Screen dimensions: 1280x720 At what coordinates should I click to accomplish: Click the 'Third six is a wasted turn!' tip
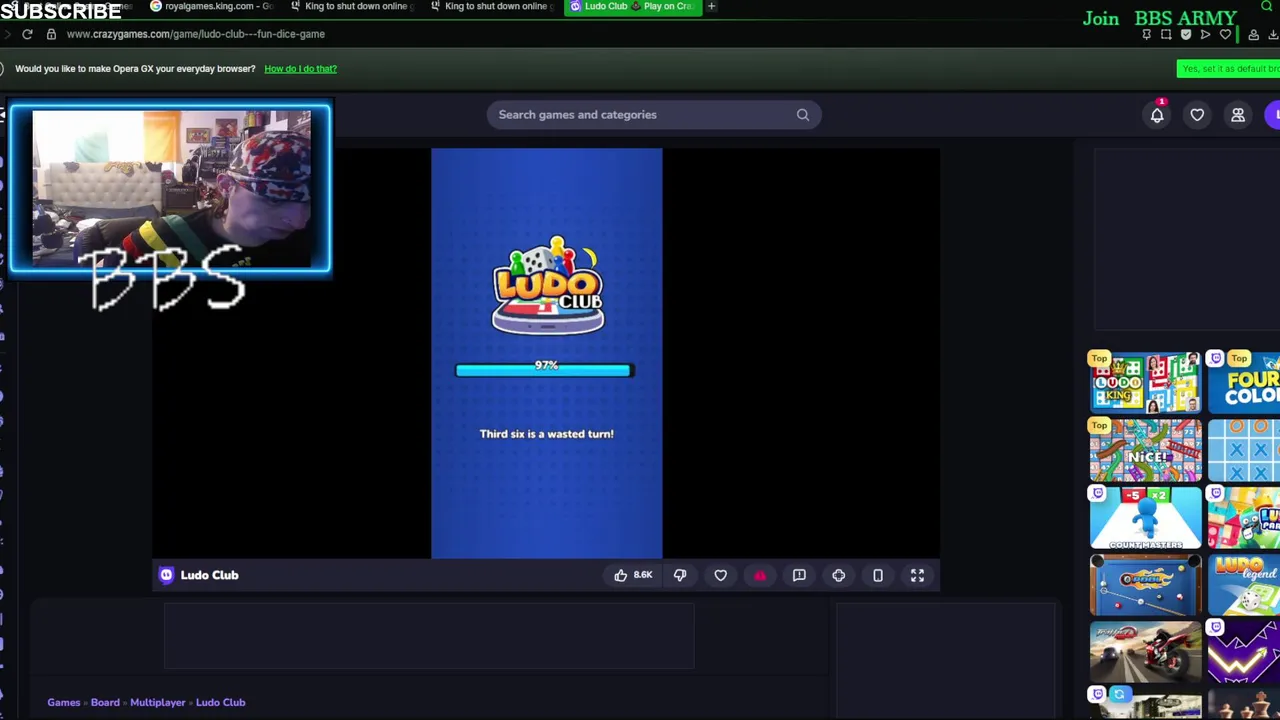[x=546, y=434]
